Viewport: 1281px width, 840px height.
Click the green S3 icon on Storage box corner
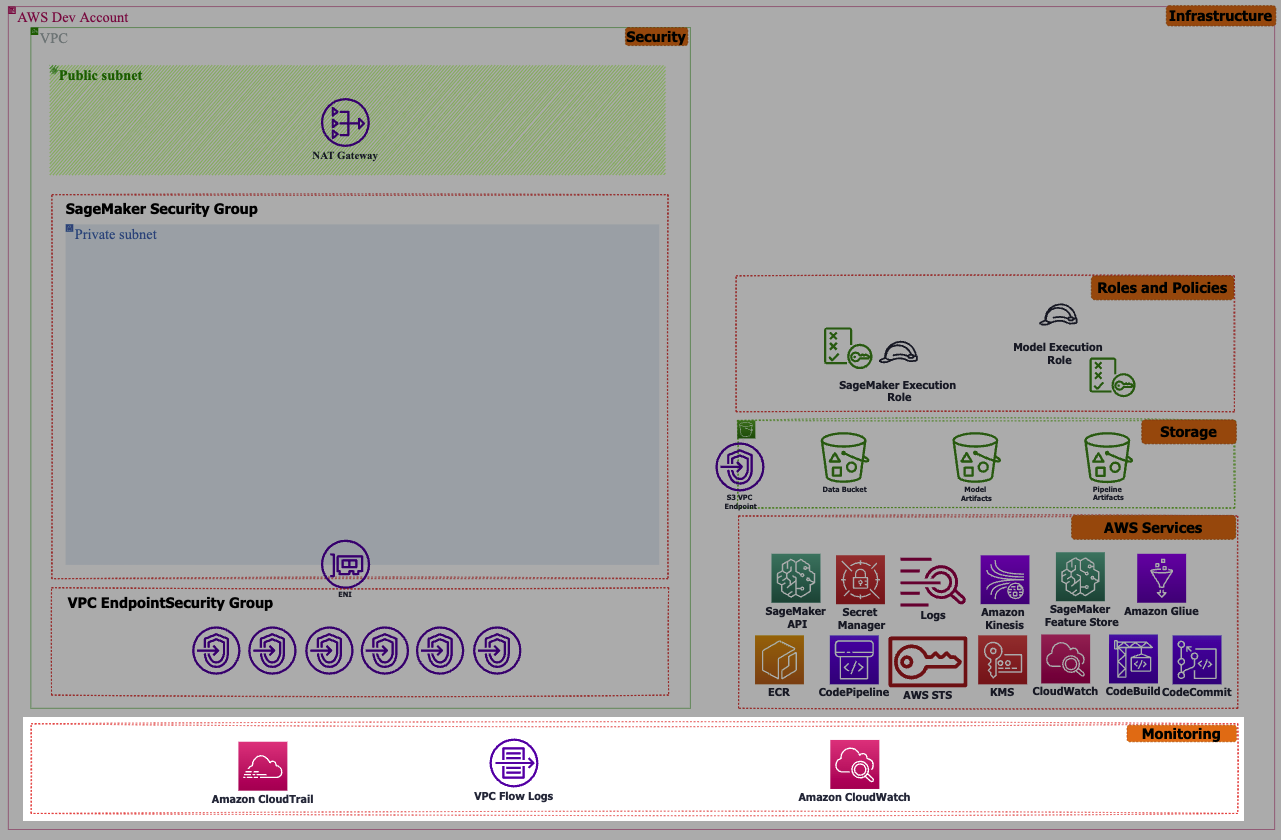[746, 429]
